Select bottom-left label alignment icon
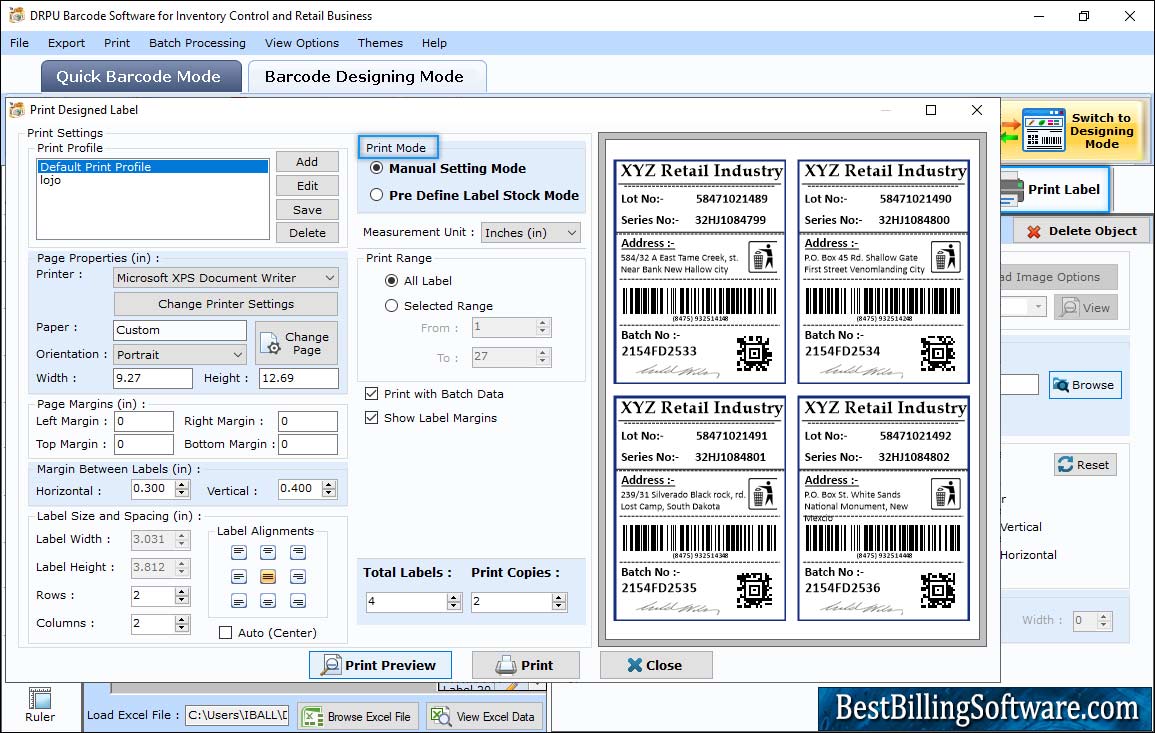 (x=239, y=601)
